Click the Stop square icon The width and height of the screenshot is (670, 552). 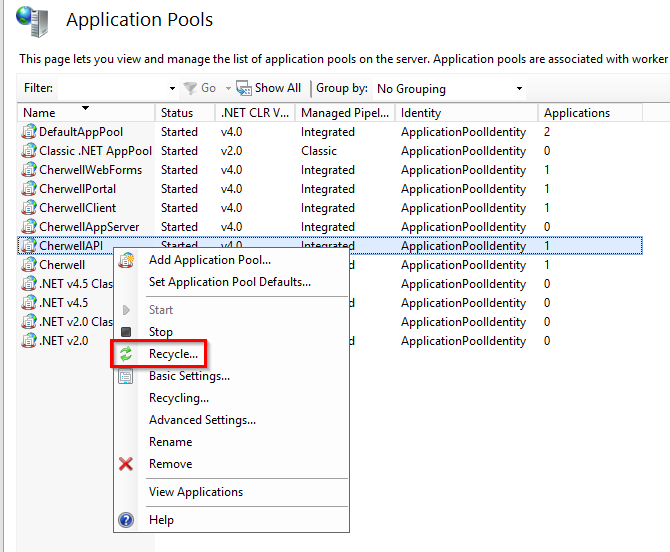pos(126,332)
